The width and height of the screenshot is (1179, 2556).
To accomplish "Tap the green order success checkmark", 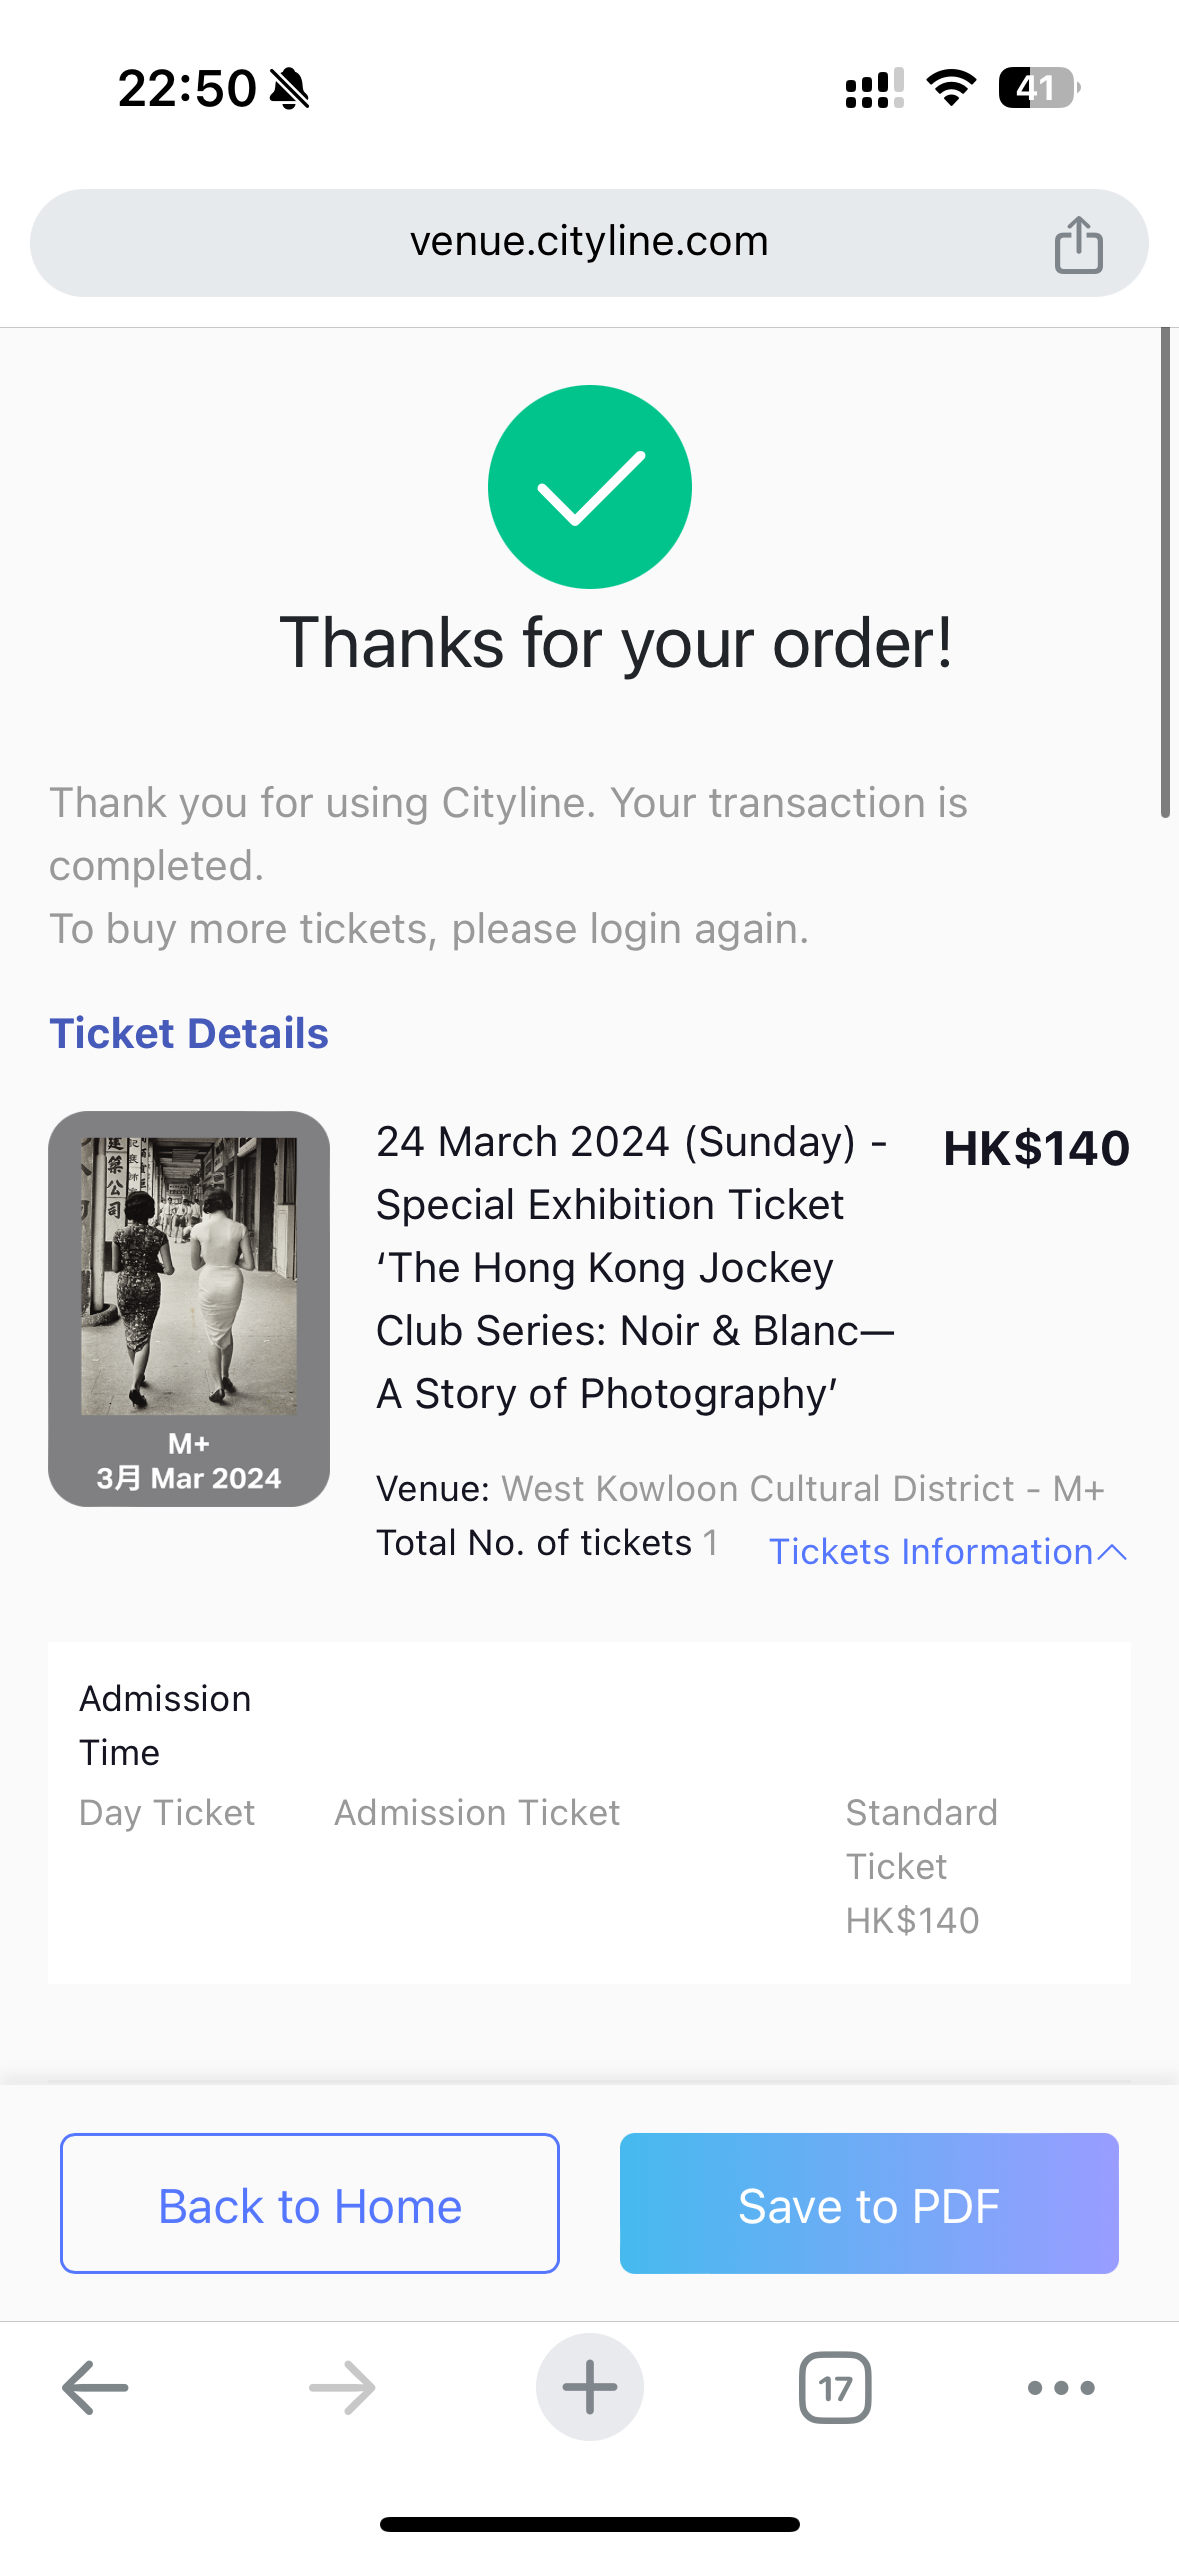I will point(589,487).
